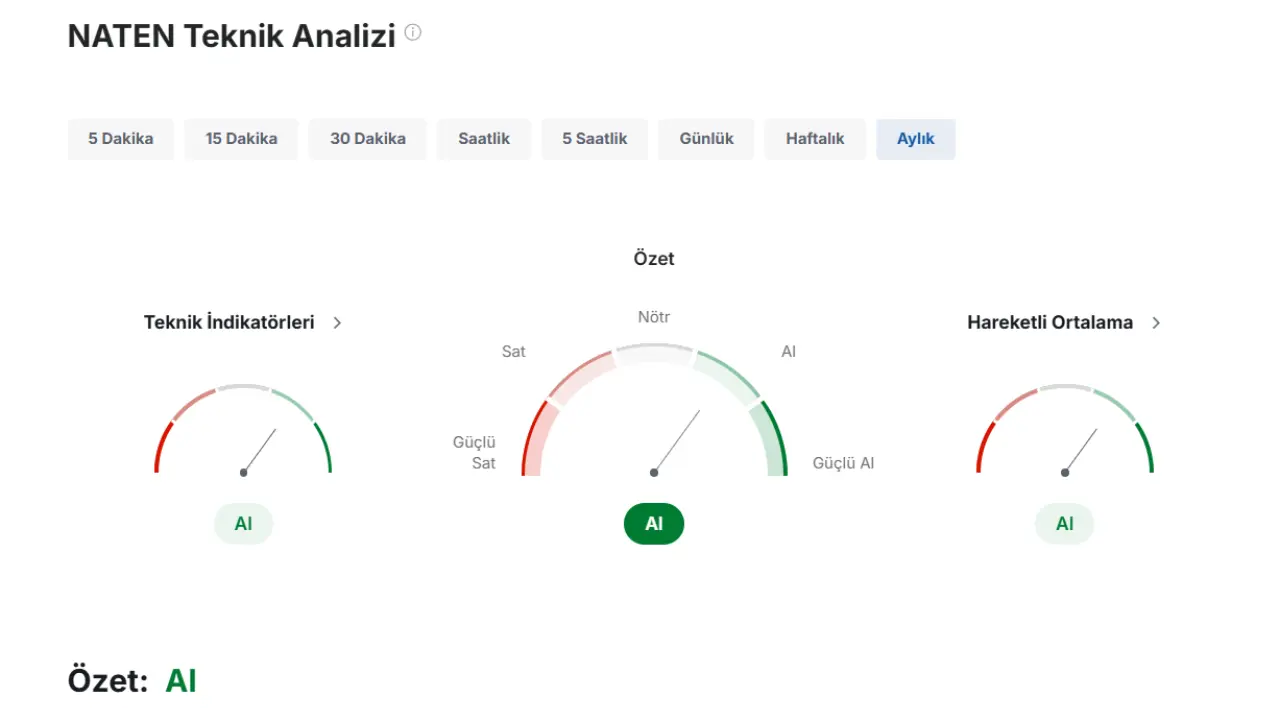Click the central Özet gauge needle
Image resolution: width=1280 pixels, height=721 pixels.
677,441
